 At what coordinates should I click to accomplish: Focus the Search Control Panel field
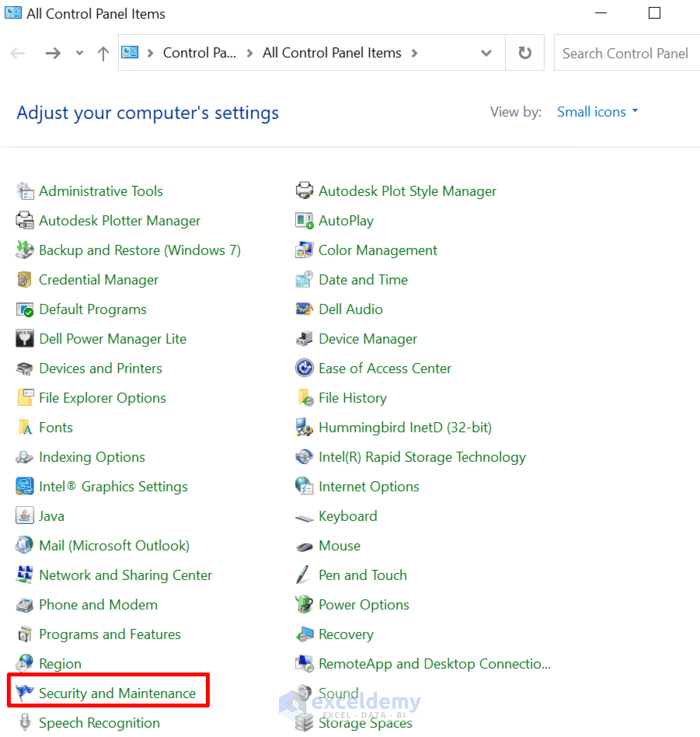(x=627, y=53)
